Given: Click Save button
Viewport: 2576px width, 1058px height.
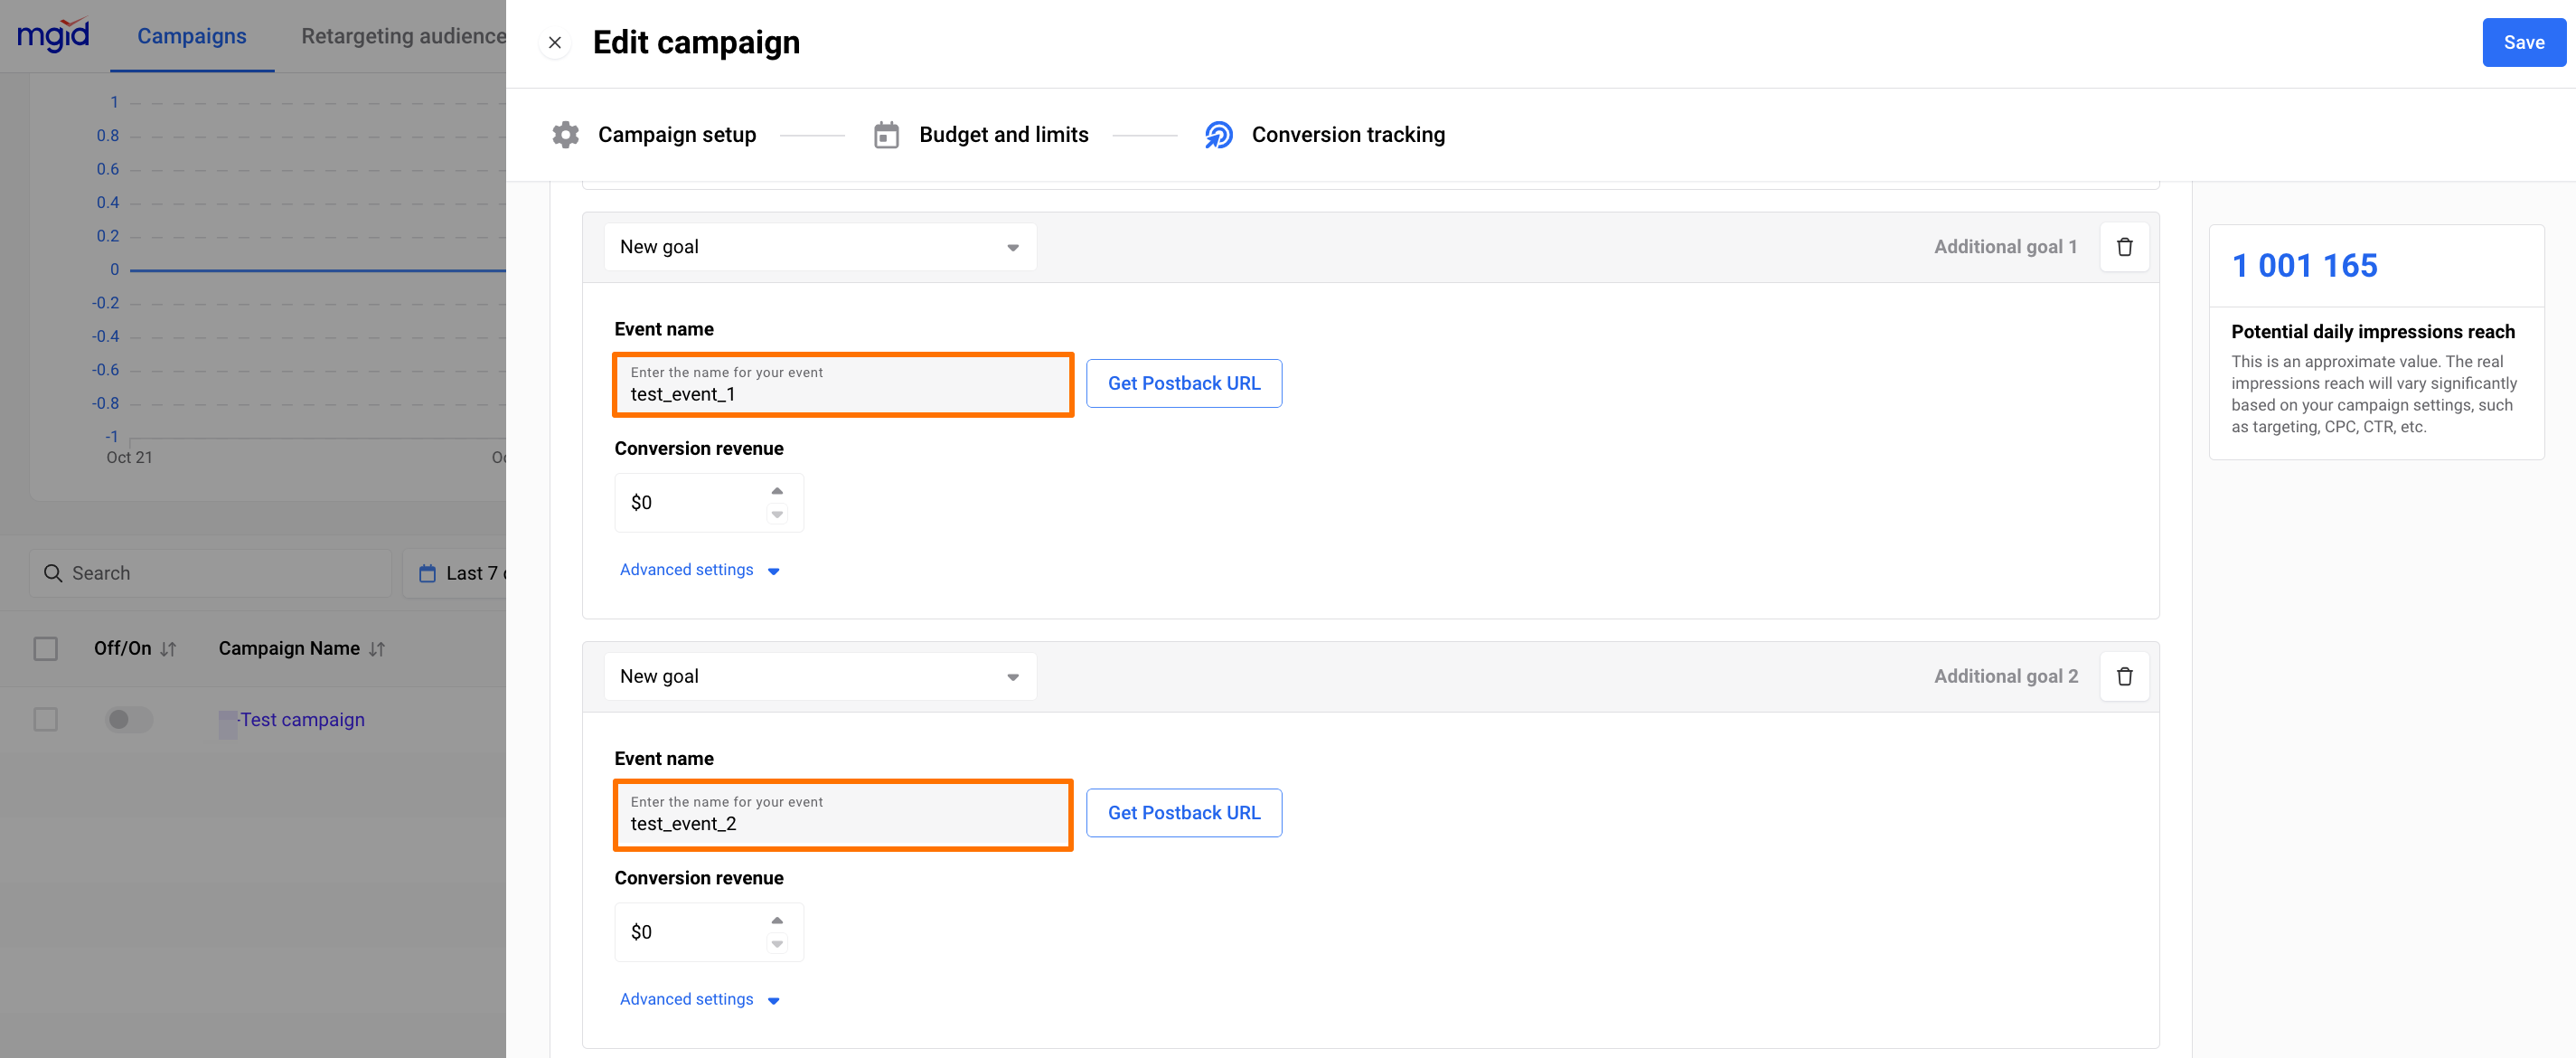Looking at the screenshot, I should pos(2522,43).
